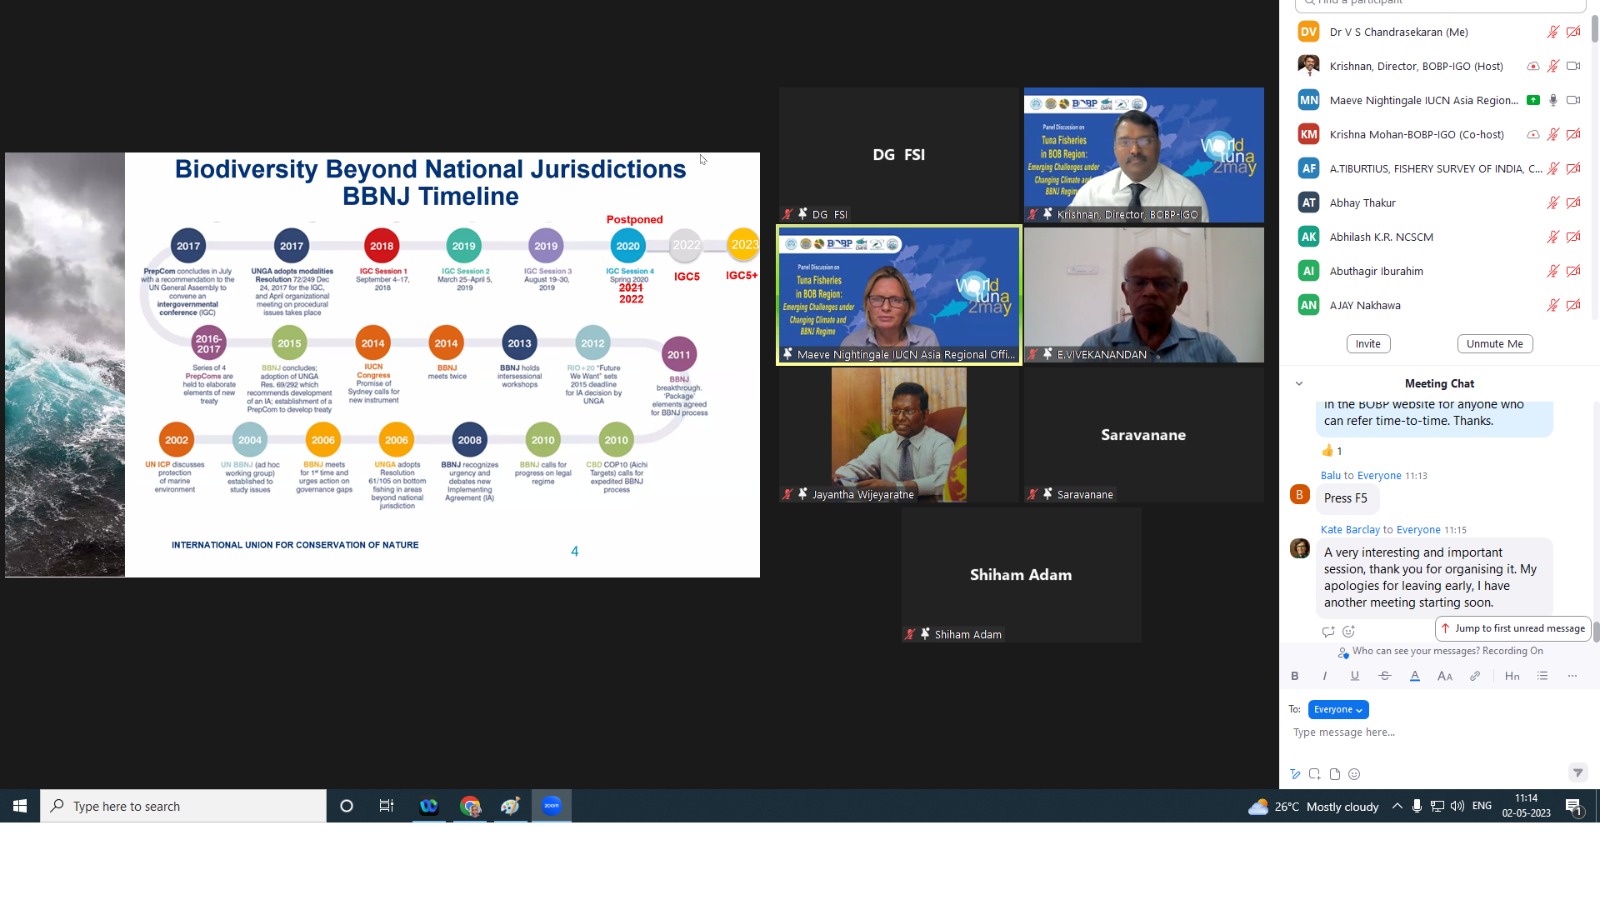Take a screenshot for chat
Screen dimensions: 1600x900
[1314, 774]
